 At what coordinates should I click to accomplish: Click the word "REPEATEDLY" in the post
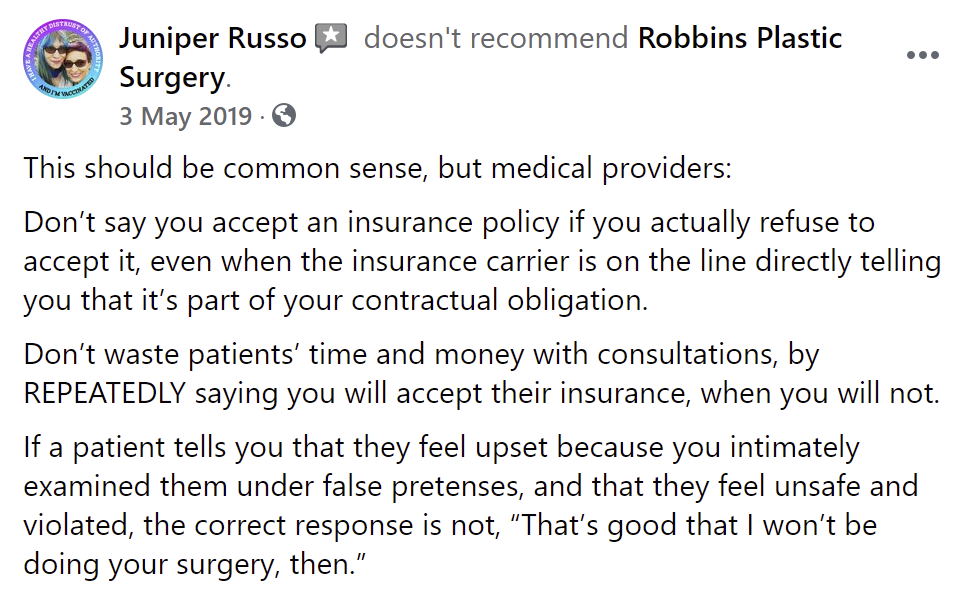click(x=105, y=393)
